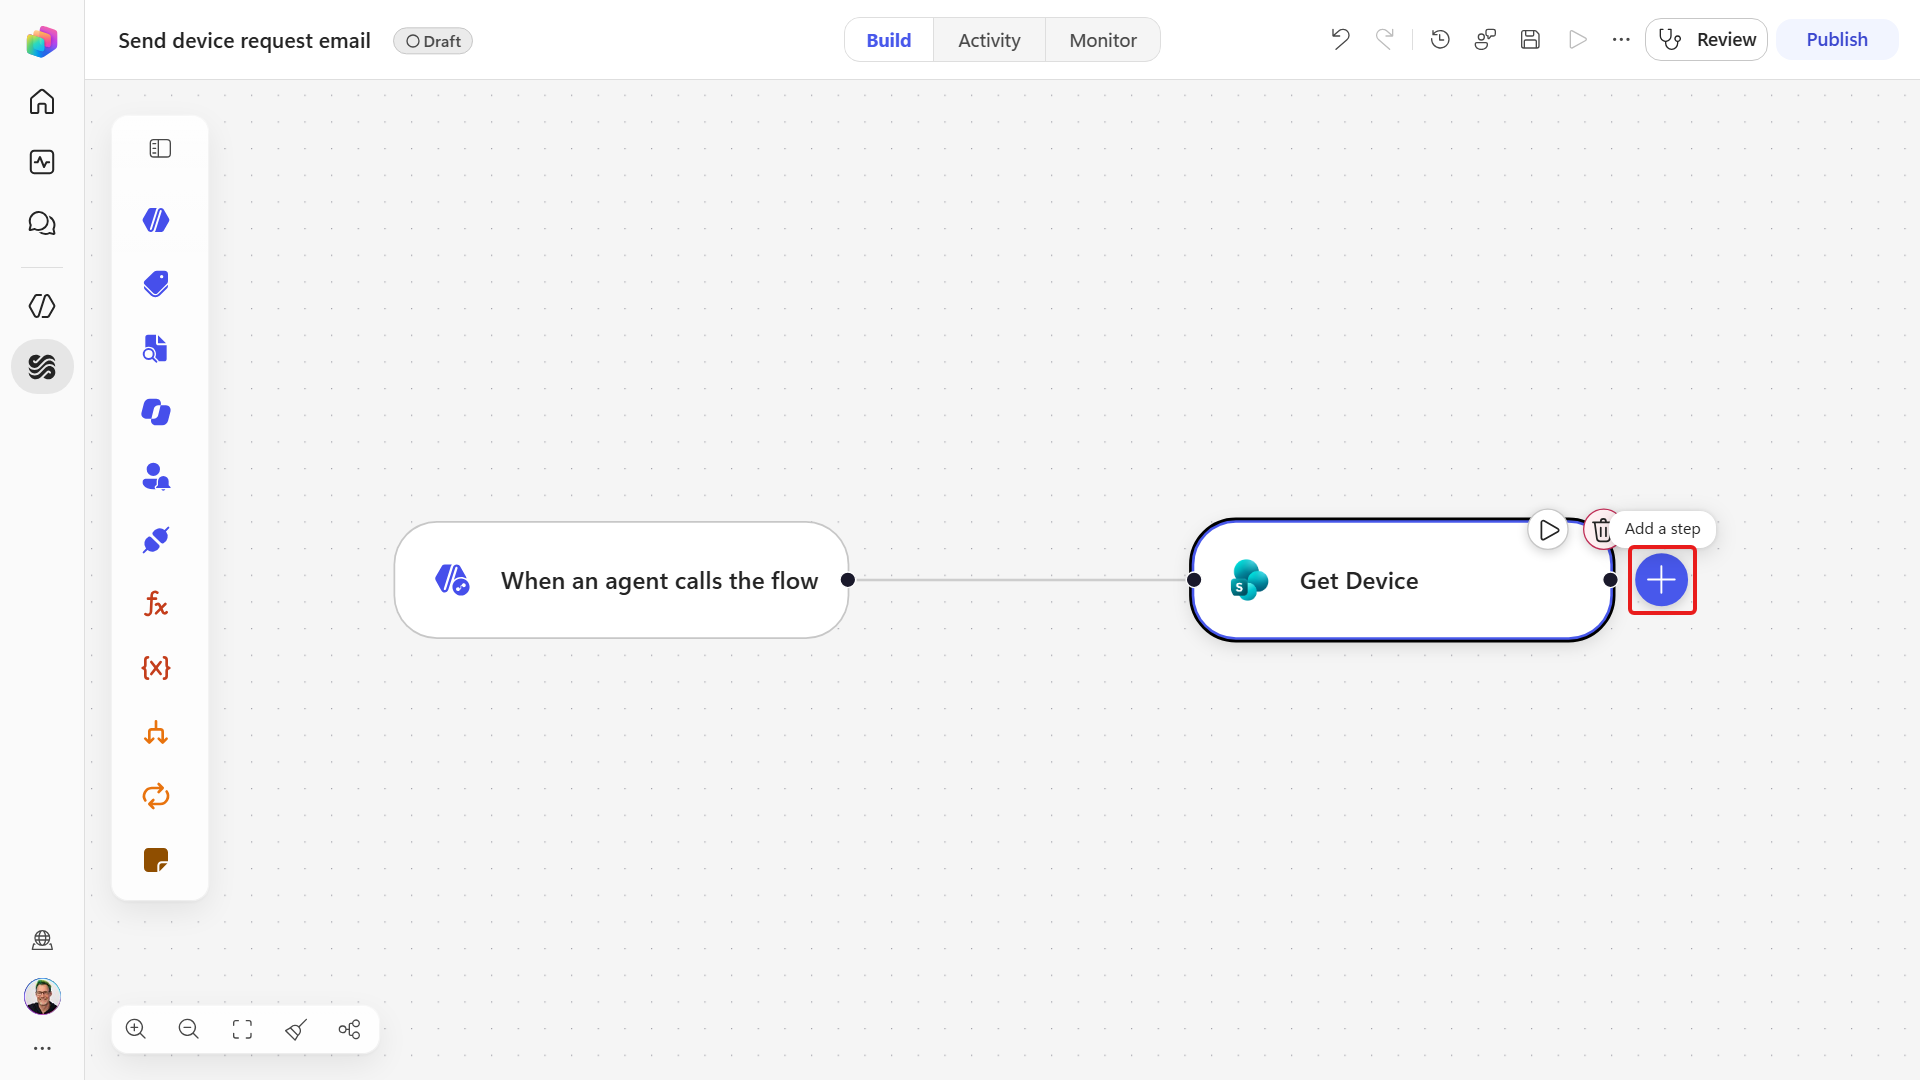Open the Agents icon below the sidebar divider
The image size is (1920, 1080).
[x=42, y=306]
